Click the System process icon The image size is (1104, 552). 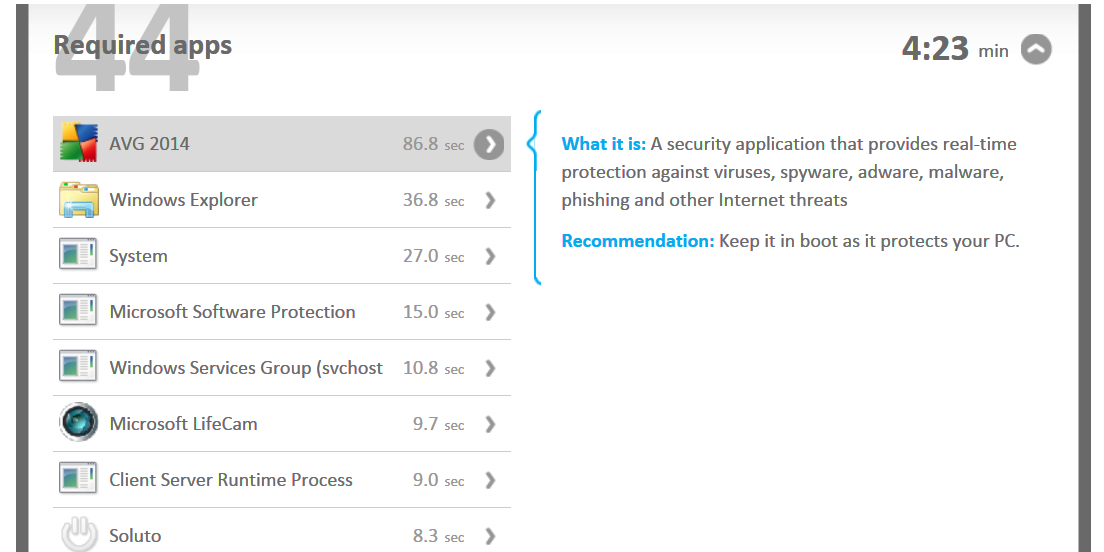(78, 256)
